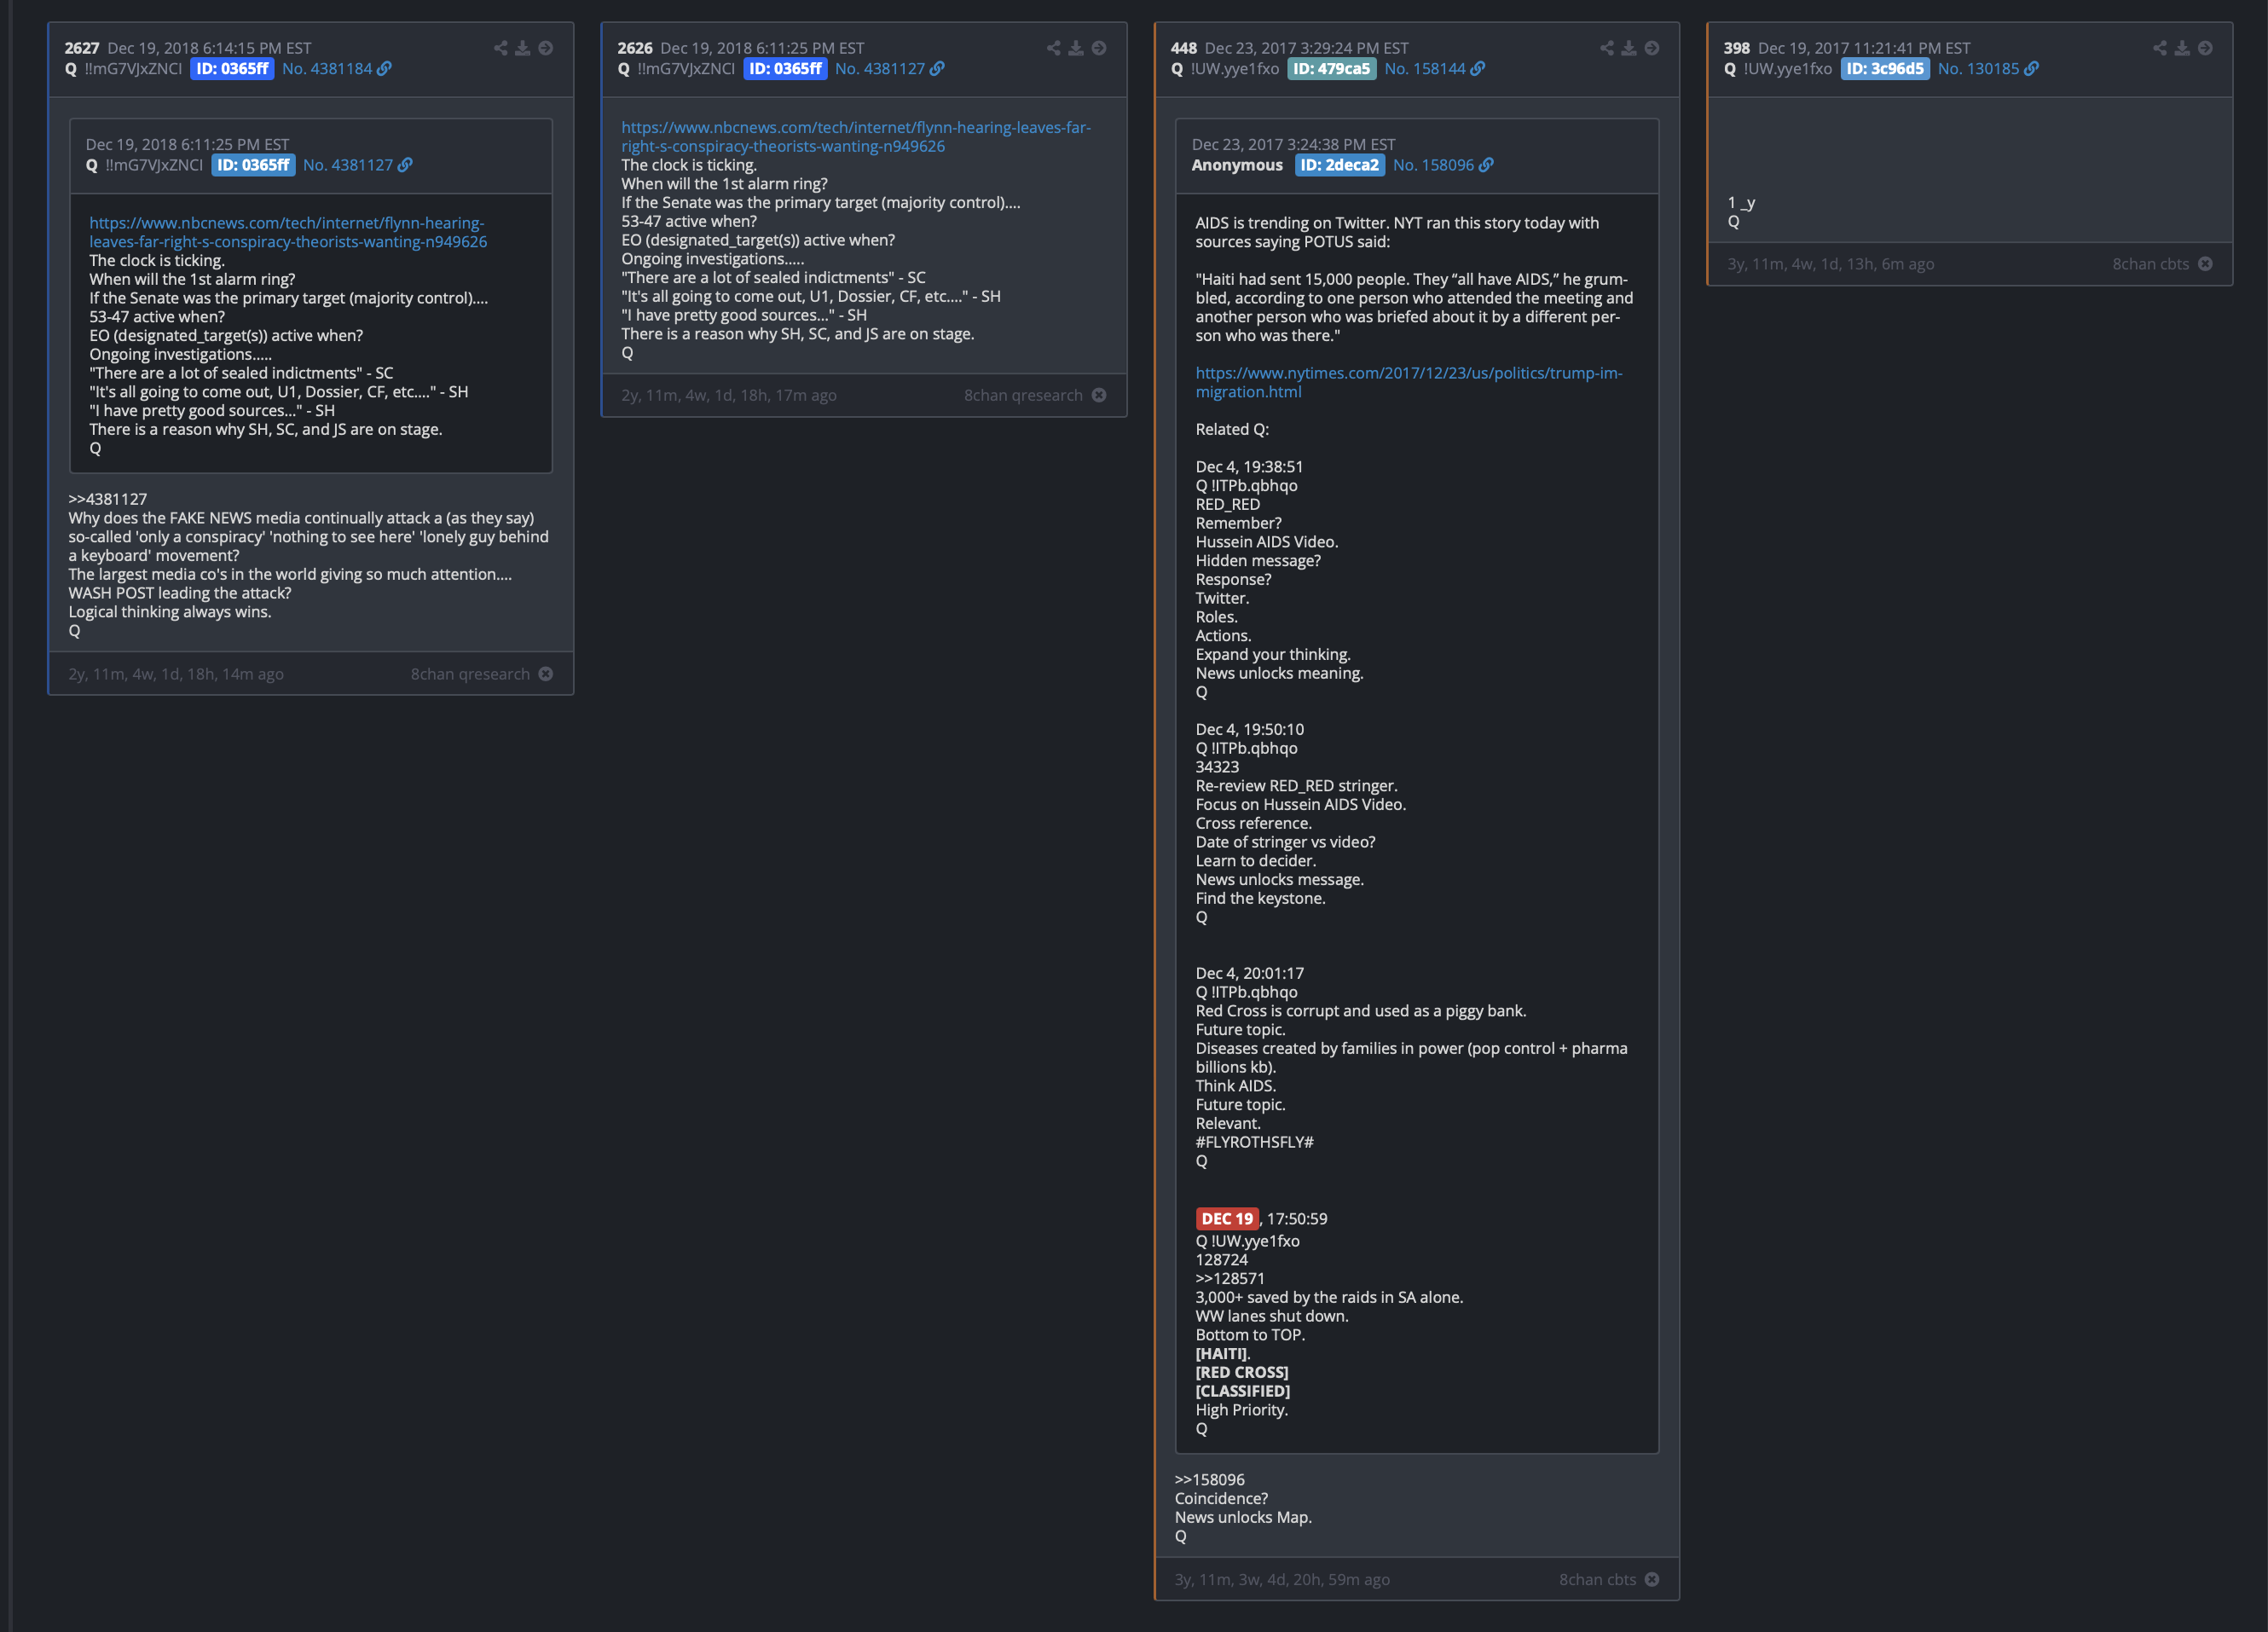Click ID: 2deca2 badge on Anonymous quote
This screenshot has width=2268, height=1632.
1339,165
